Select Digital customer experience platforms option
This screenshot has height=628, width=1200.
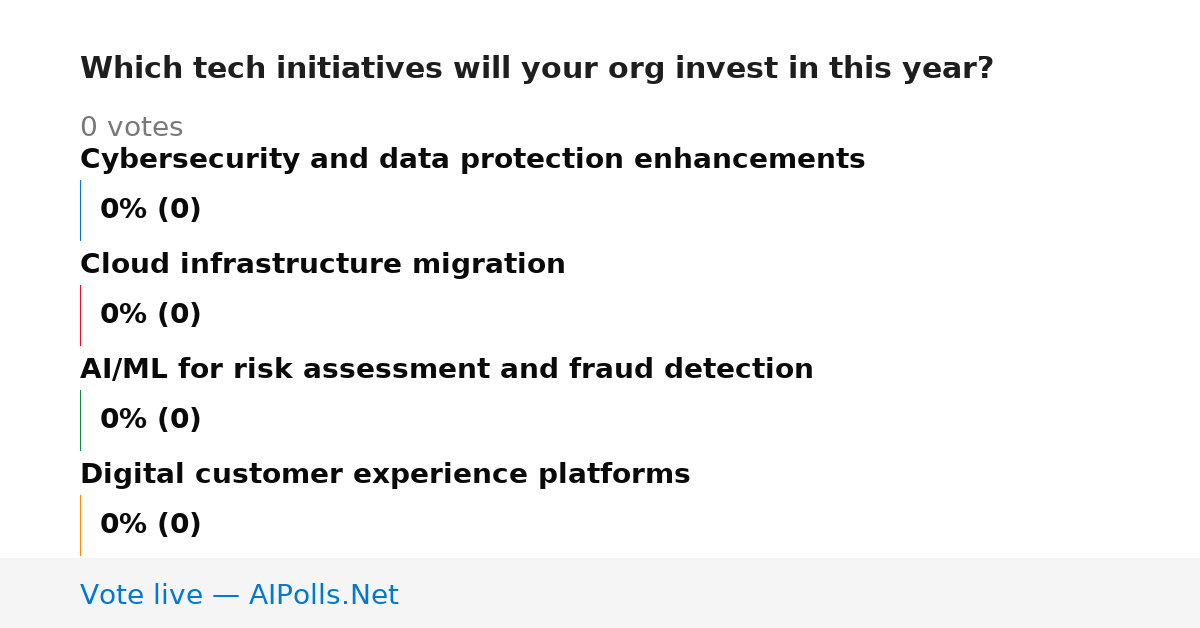(385, 475)
